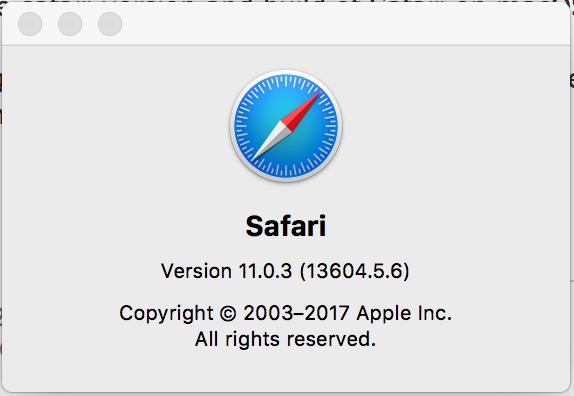Screen dimensions: 574x396
Task: Close the About Safari window
Action: [x=30, y=24]
